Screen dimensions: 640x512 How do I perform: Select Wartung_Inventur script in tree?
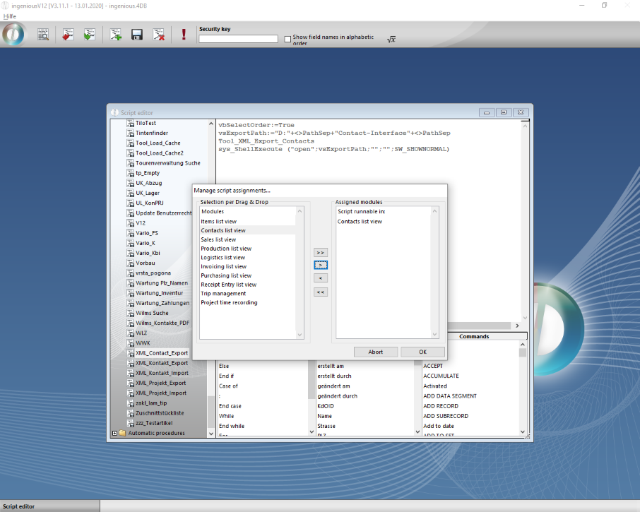[159, 293]
